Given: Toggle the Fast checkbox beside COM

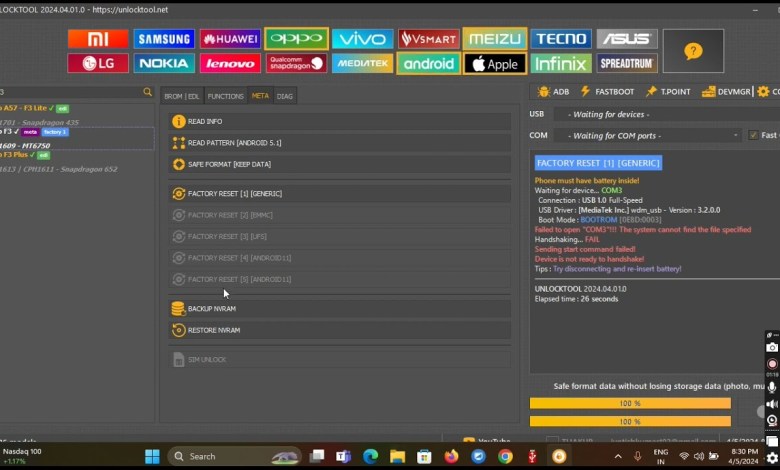Looking at the screenshot, I should click(x=753, y=135).
